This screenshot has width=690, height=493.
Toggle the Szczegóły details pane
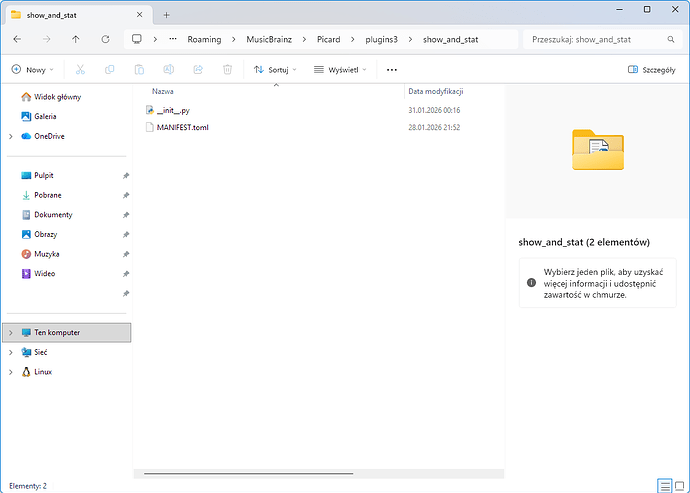653,70
